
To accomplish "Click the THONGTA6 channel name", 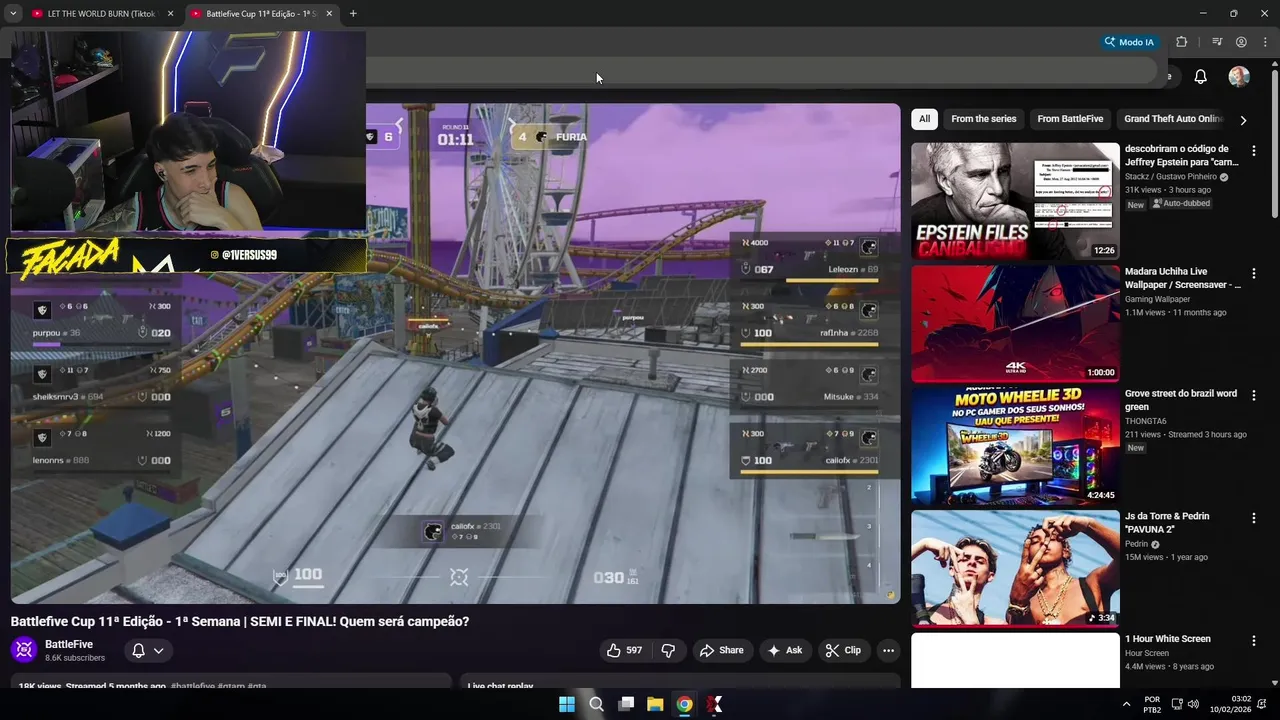I will 1146,421.
